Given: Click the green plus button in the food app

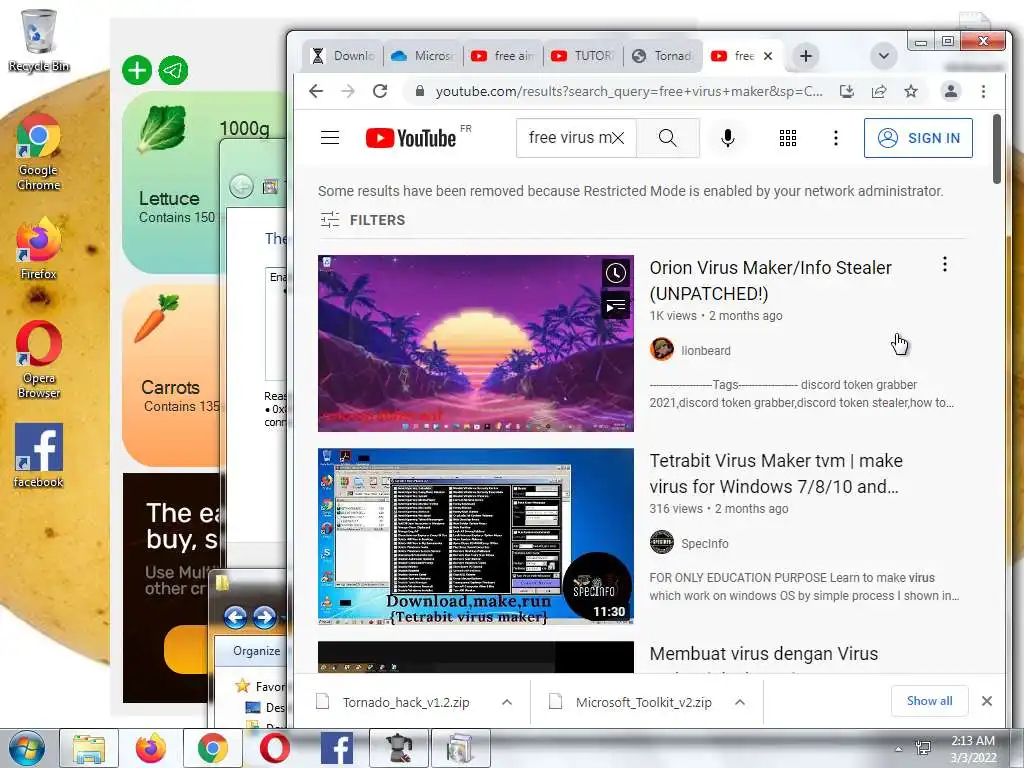Looking at the screenshot, I should pos(137,70).
